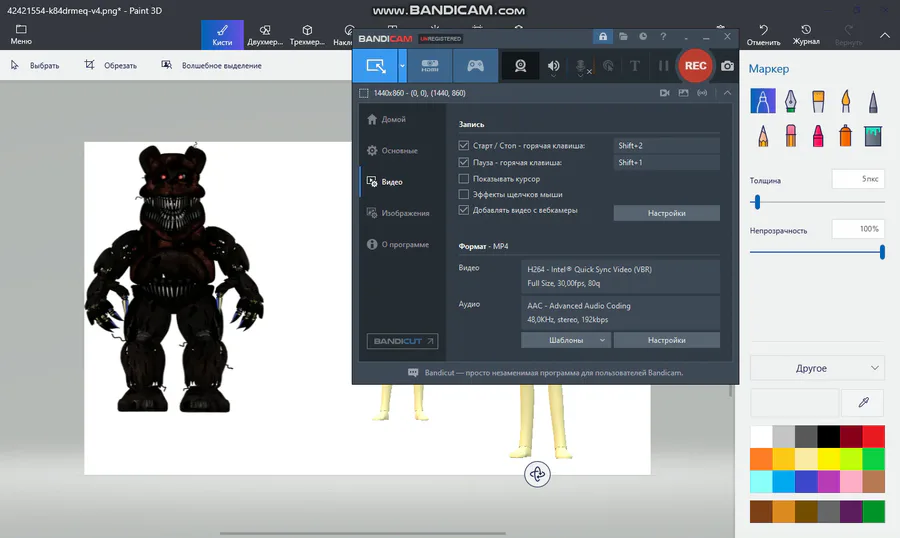This screenshot has width=900, height=538.
Task: Enable the Показывать курсор checkbox
Action: coord(464,179)
